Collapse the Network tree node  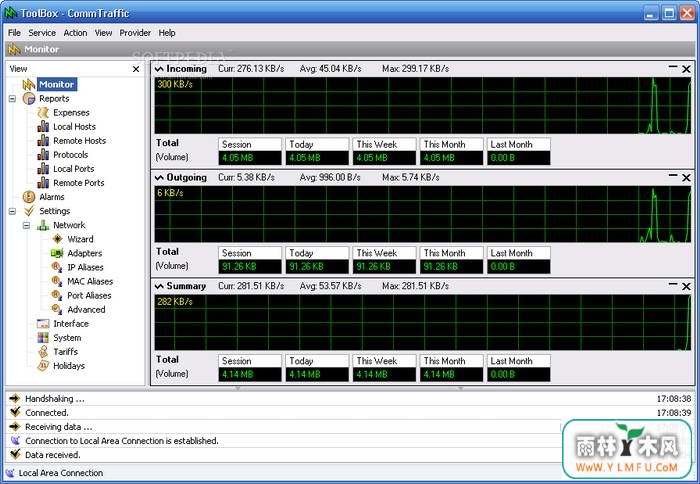pos(27,225)
